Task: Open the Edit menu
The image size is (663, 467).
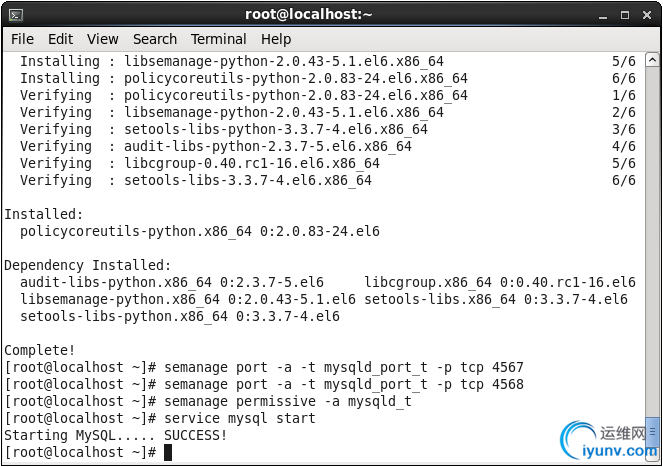Action: [x=60, y=39]
